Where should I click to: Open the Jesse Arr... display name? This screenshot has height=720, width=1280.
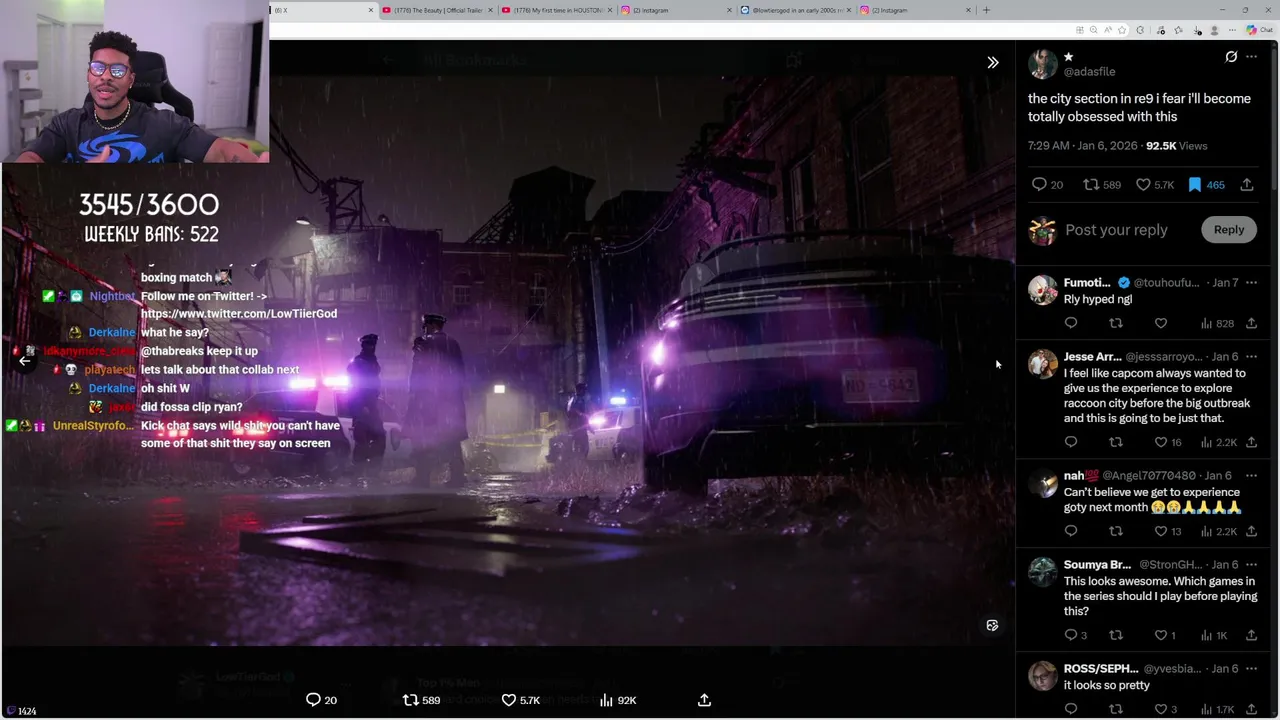(1092, 357)
